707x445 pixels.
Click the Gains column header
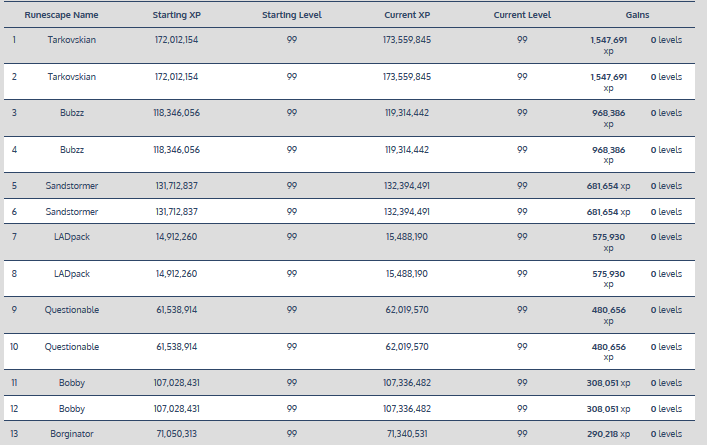point(637,17)
